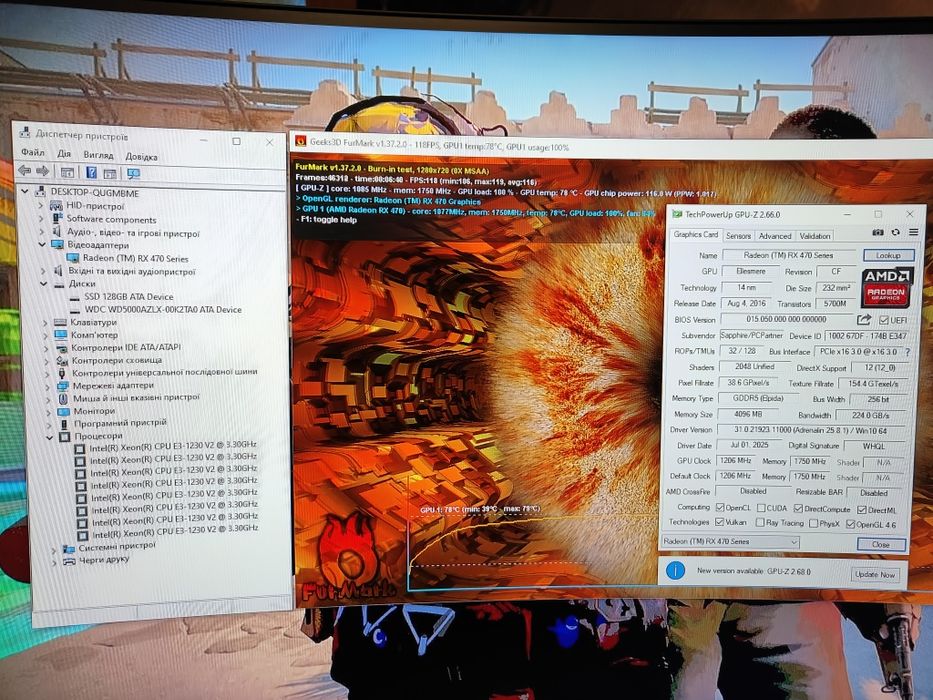Click the FurMark icon in window title bar
Screen dimensions: 933x700
coord(300,142)
